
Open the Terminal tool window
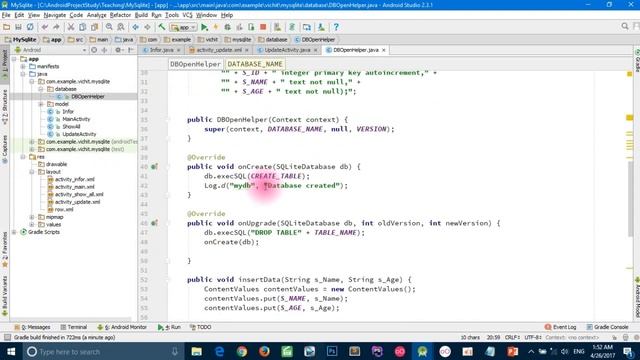tap(74, 327)
